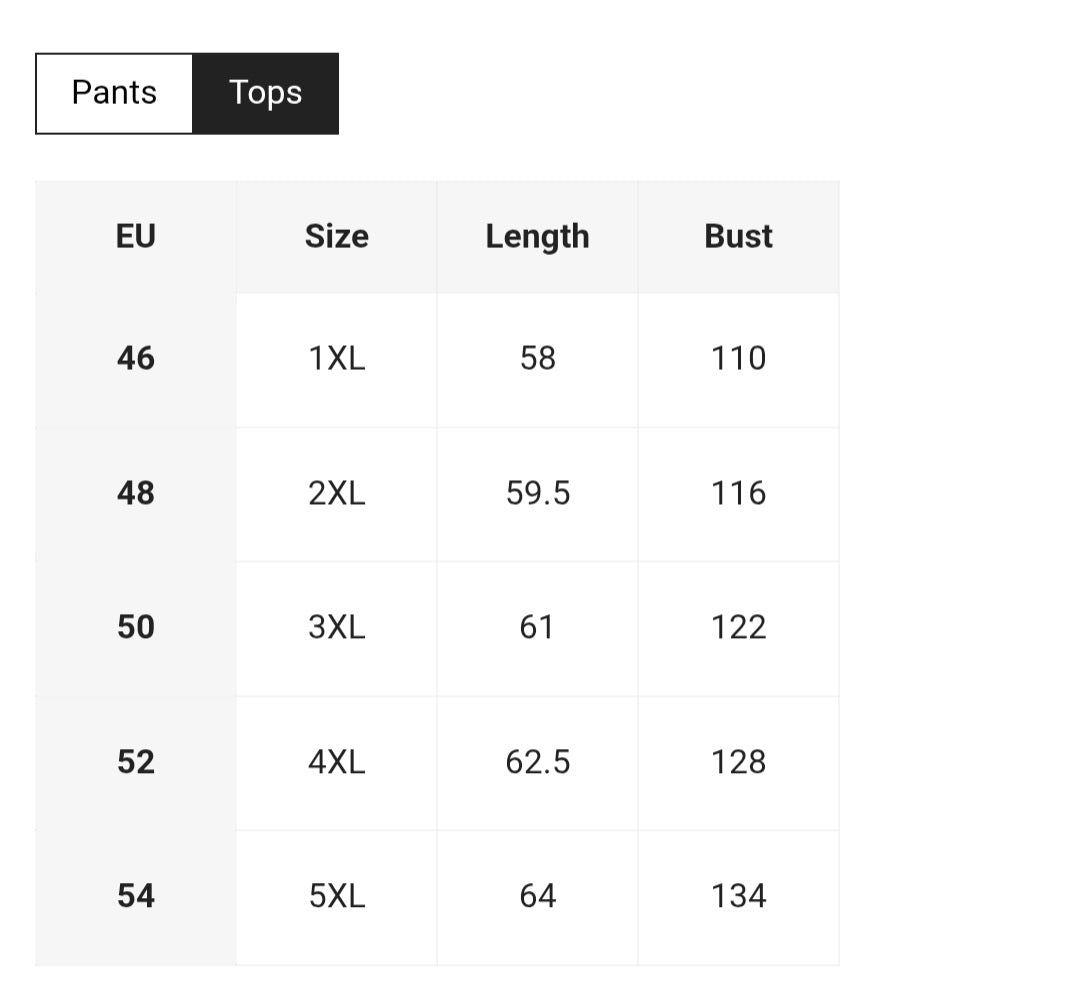The width and height of the screenshot is (1080, 994).
Task: Click the 110 bust value
Action: point(738,358)
